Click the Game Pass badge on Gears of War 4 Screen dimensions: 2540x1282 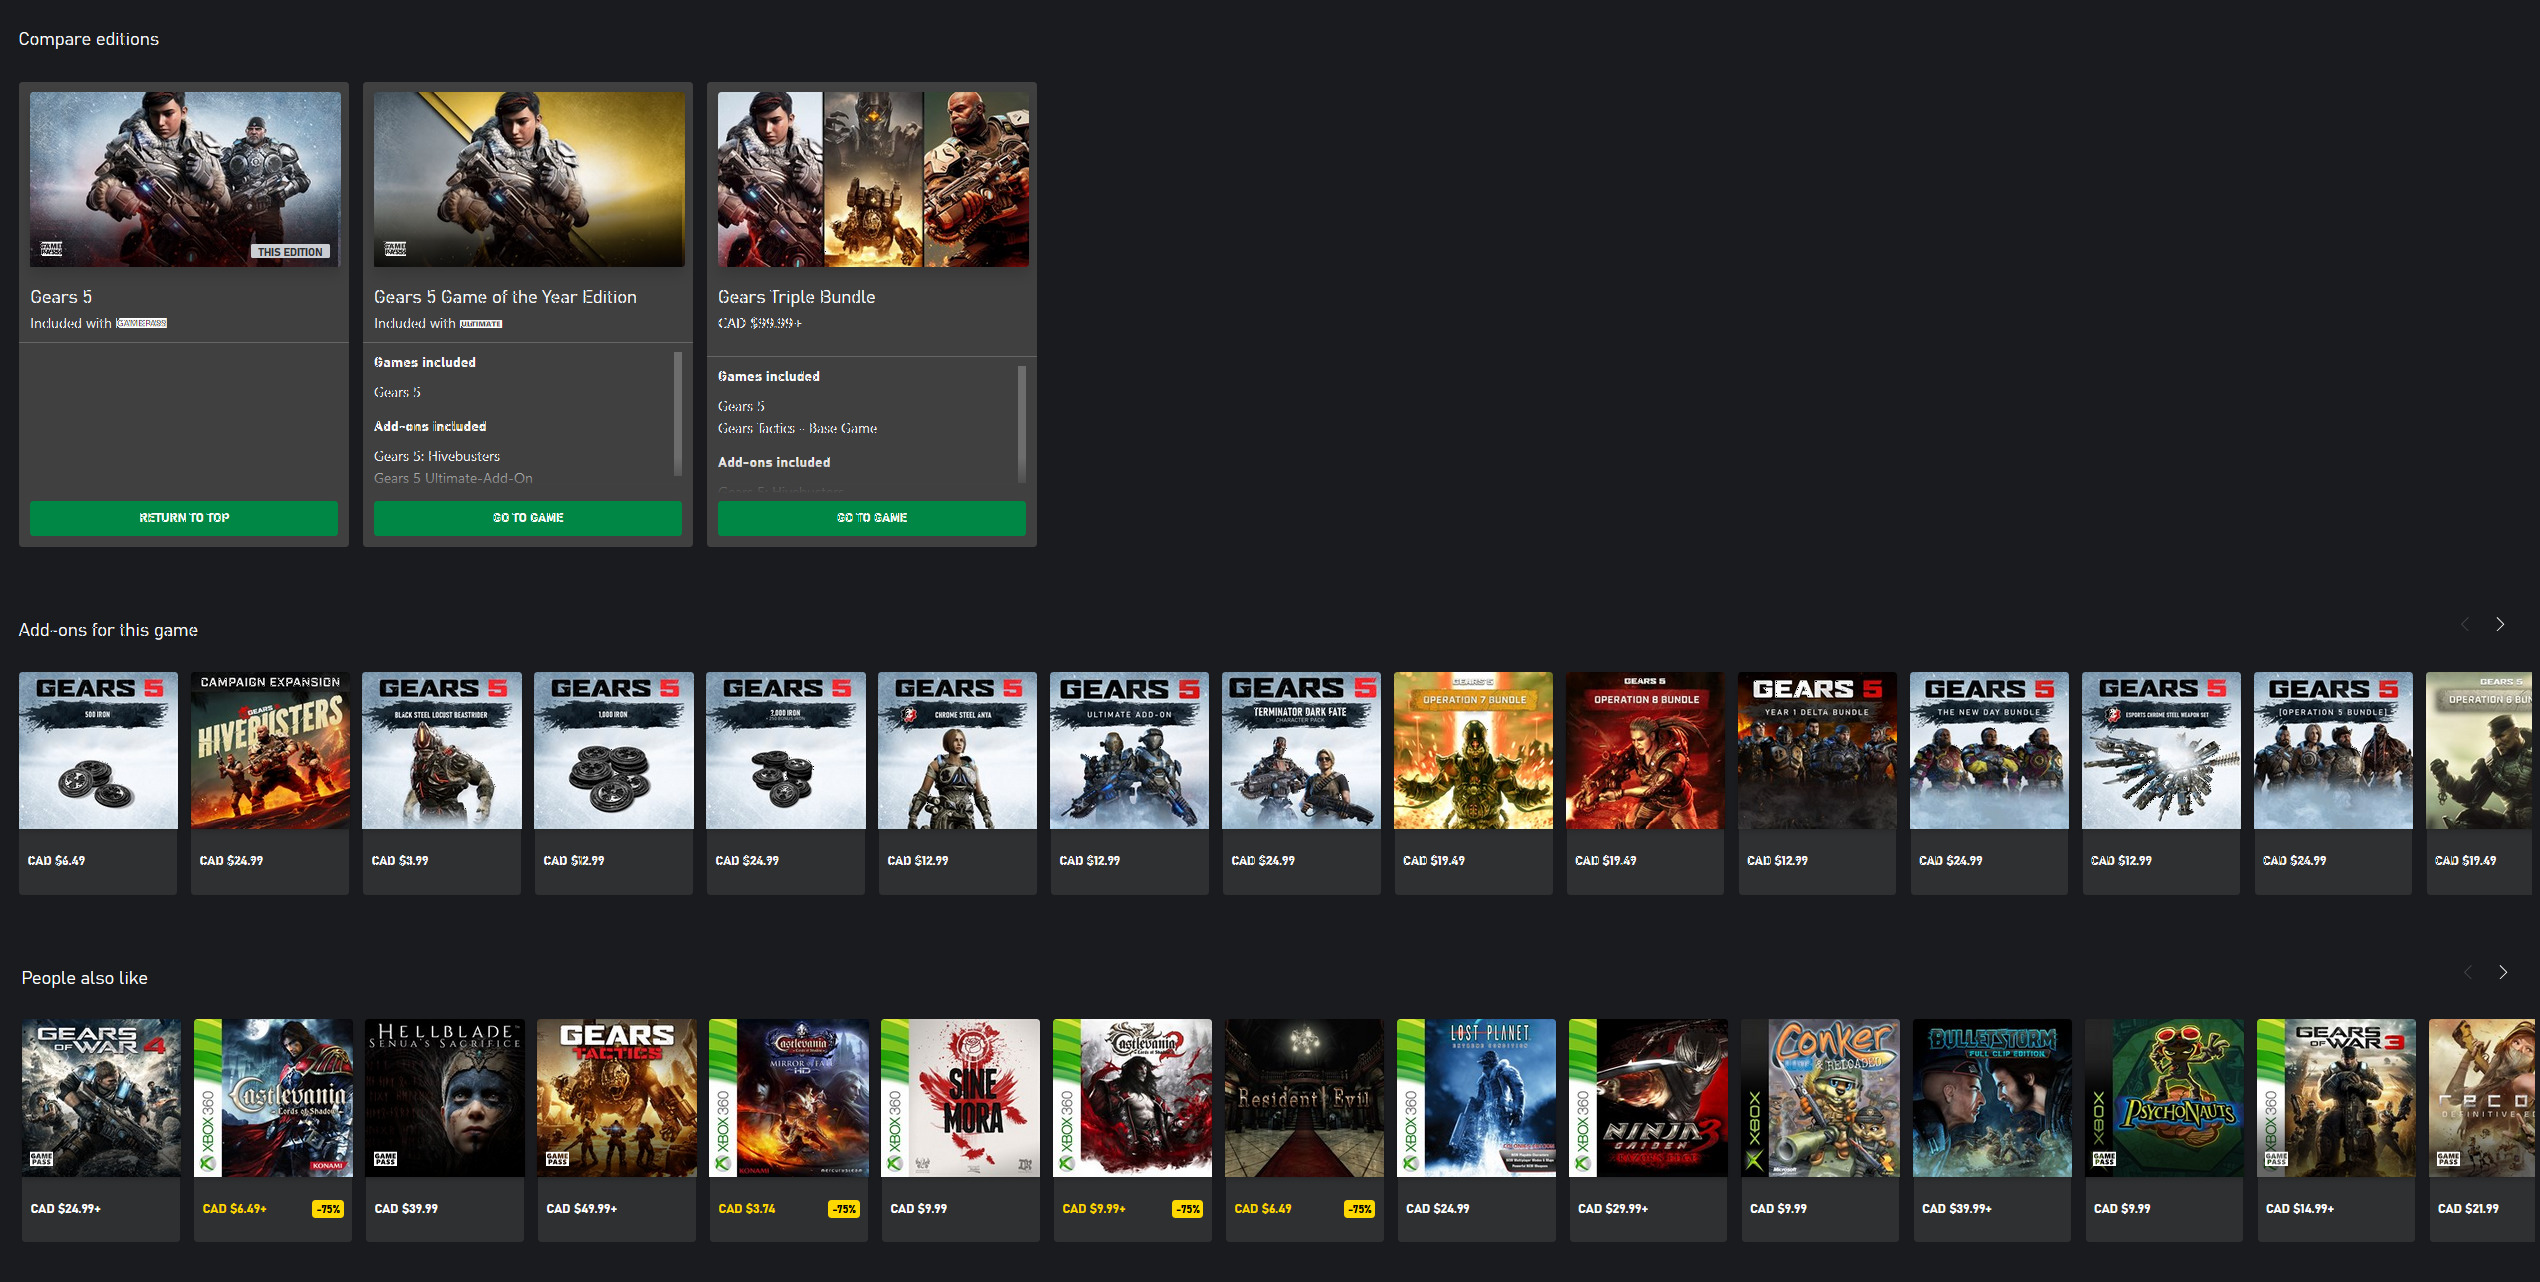click(41, 1158)
